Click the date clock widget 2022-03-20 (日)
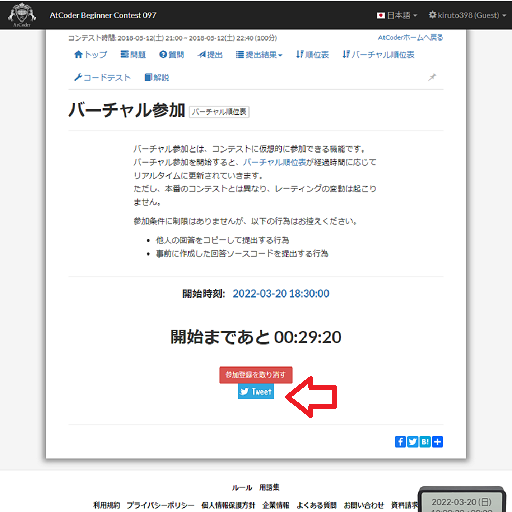Image resolution: width=512 pixels, height=512 pixels. (x=462, y=500)
